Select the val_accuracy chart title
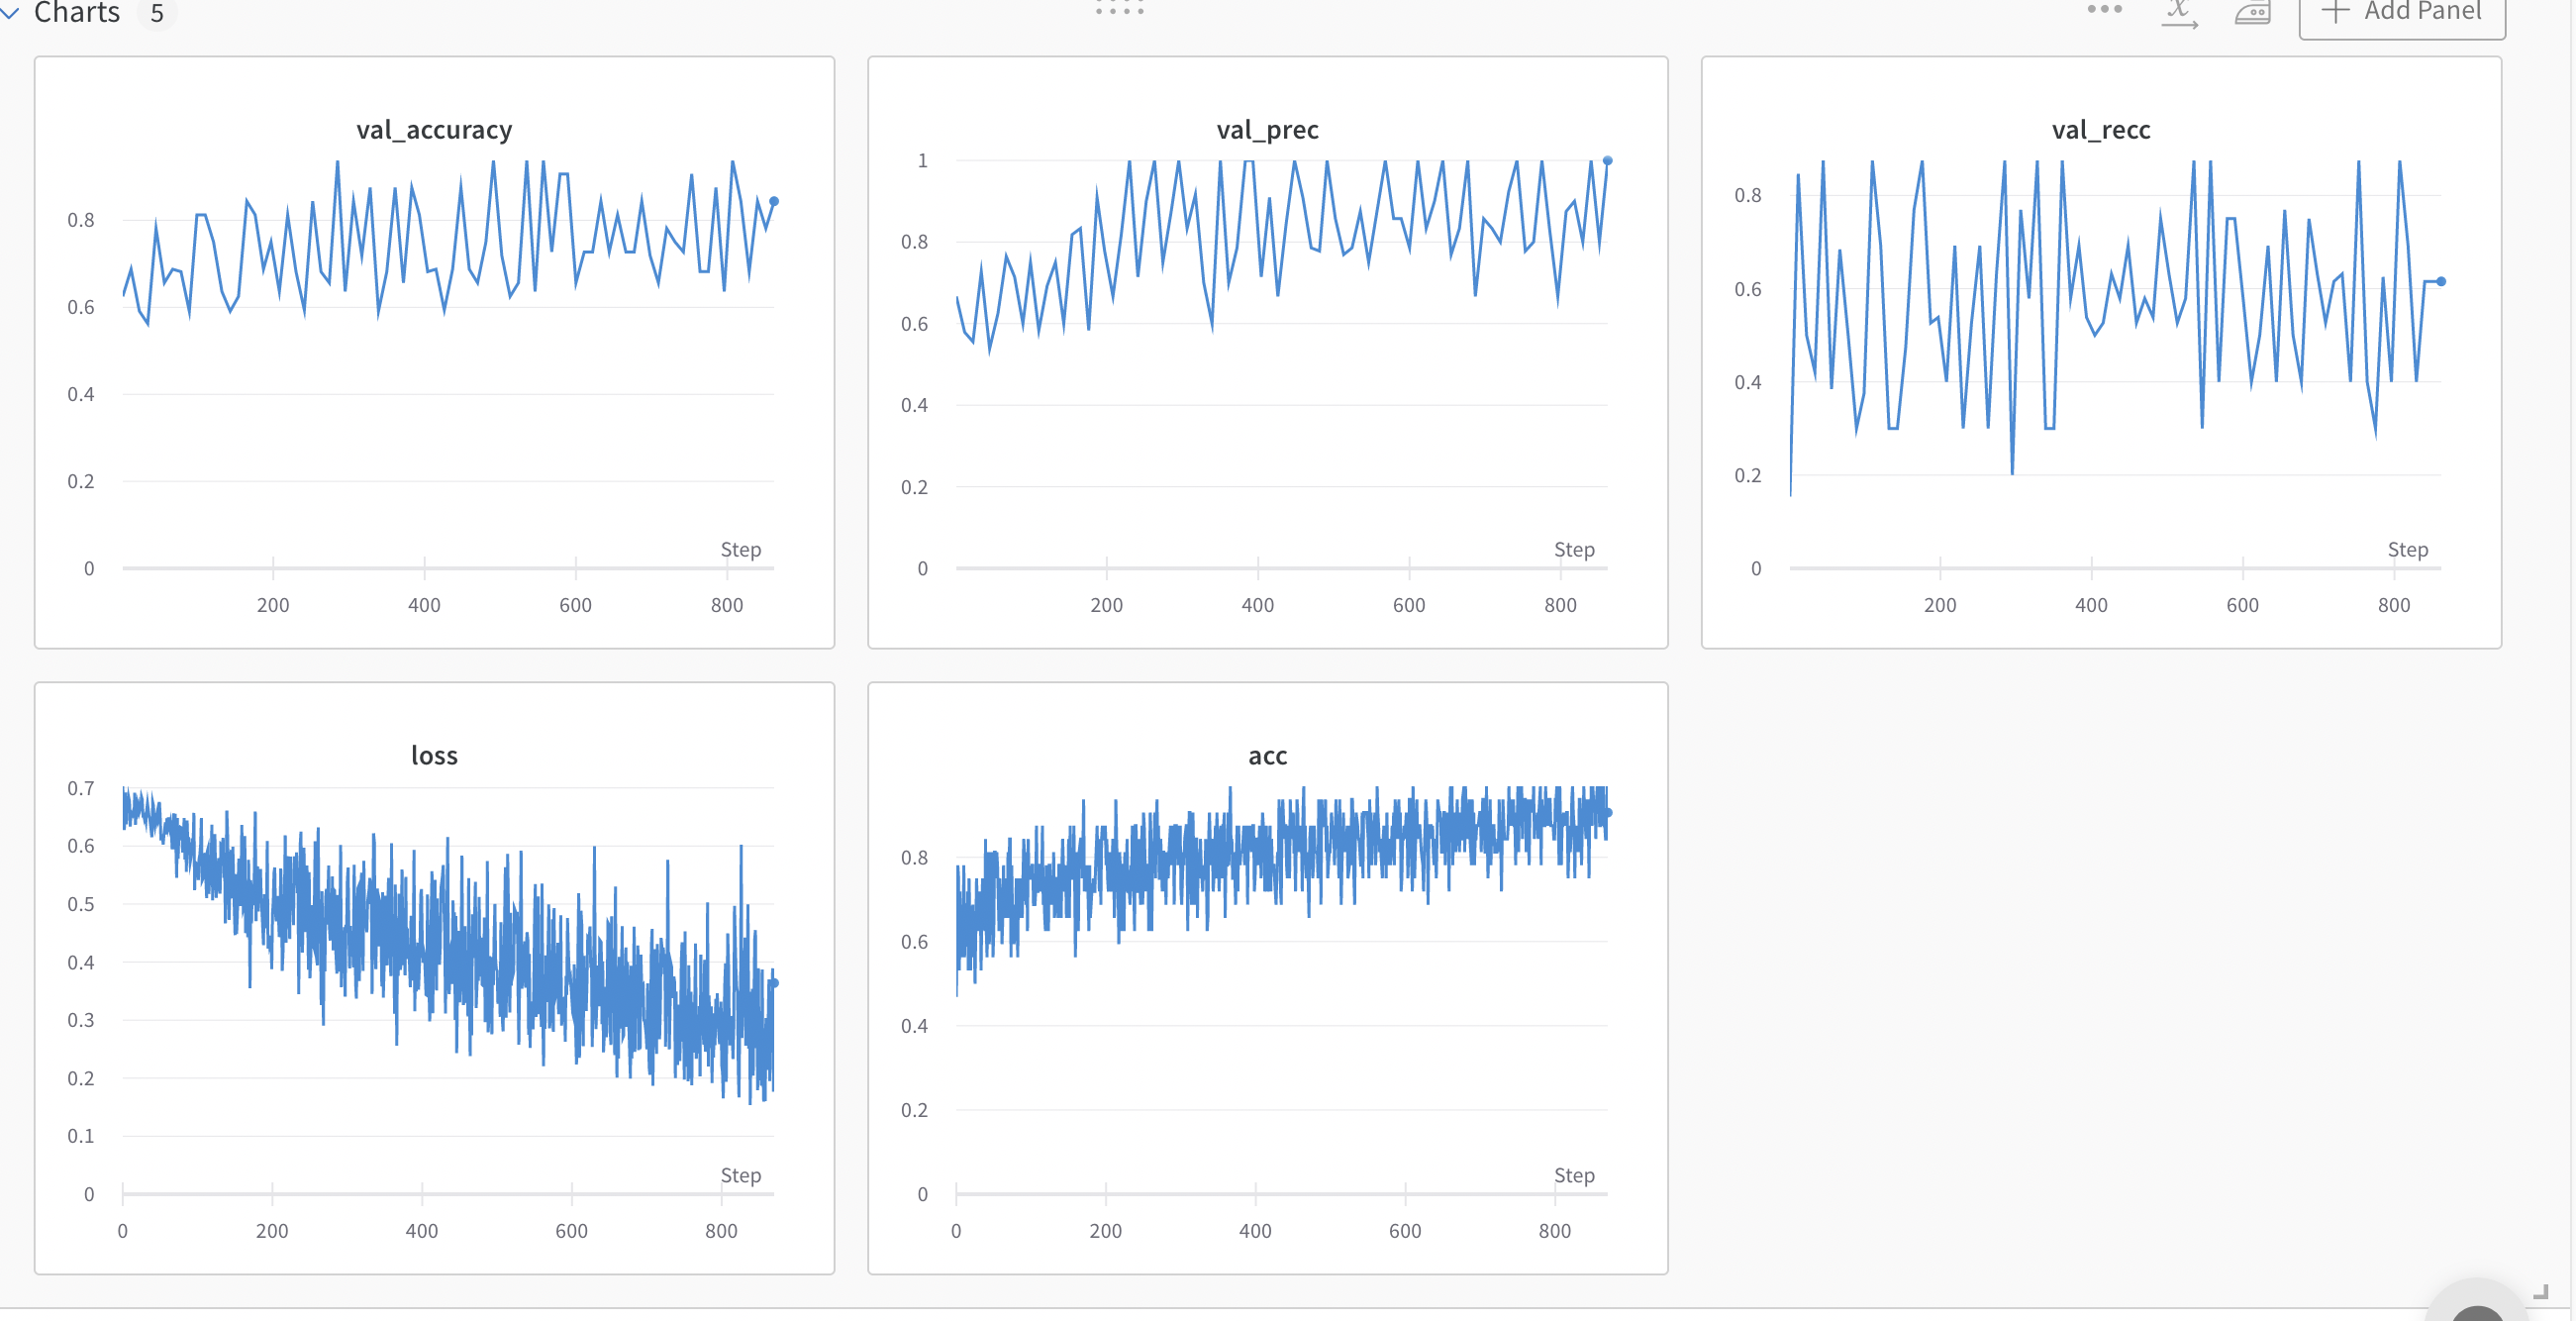2576x1321 pixels. pyautogui.click(x=434, y=130)
